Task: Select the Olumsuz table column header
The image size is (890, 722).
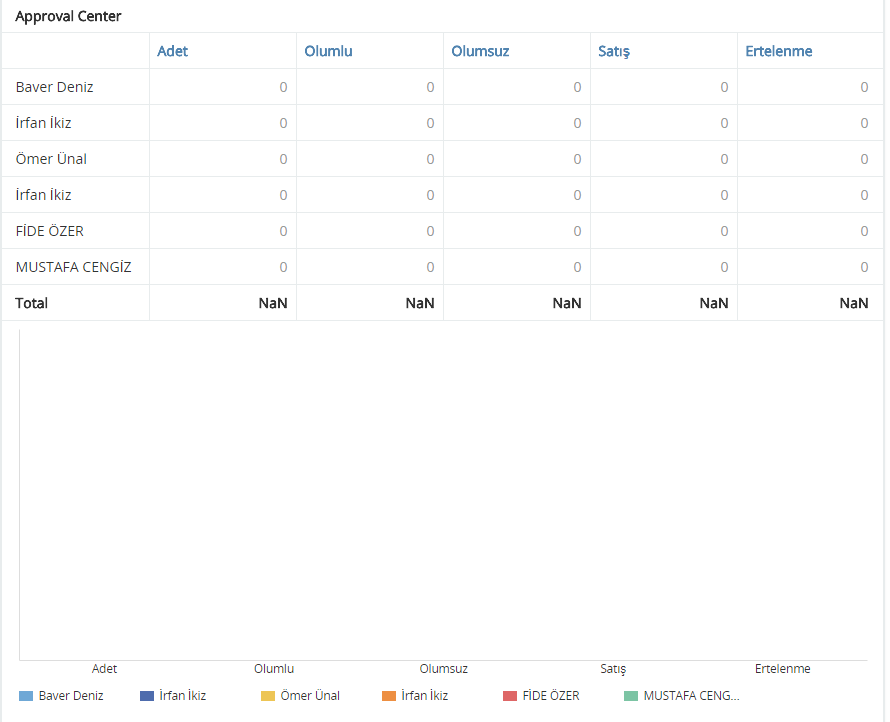Action: tap(480, 51)
